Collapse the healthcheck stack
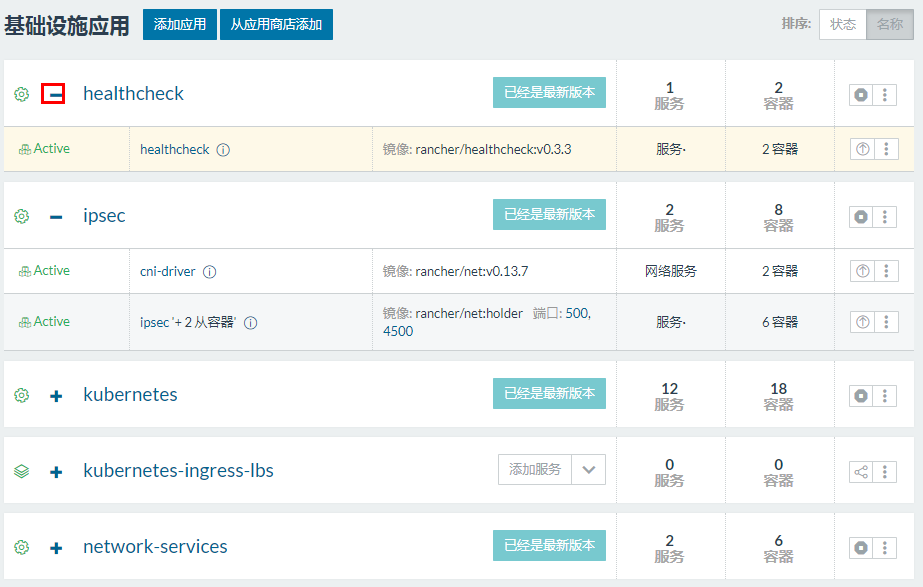This screenshot has width=923, height=587. click(x=54, y=94)
